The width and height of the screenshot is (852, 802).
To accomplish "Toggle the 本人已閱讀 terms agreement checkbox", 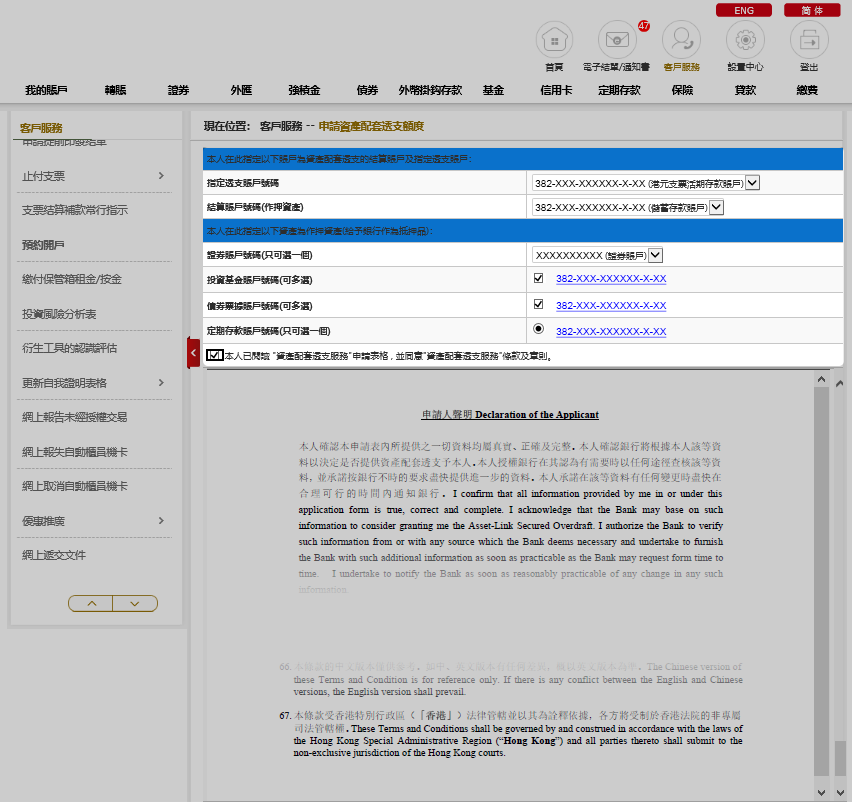I will point(214,355).
